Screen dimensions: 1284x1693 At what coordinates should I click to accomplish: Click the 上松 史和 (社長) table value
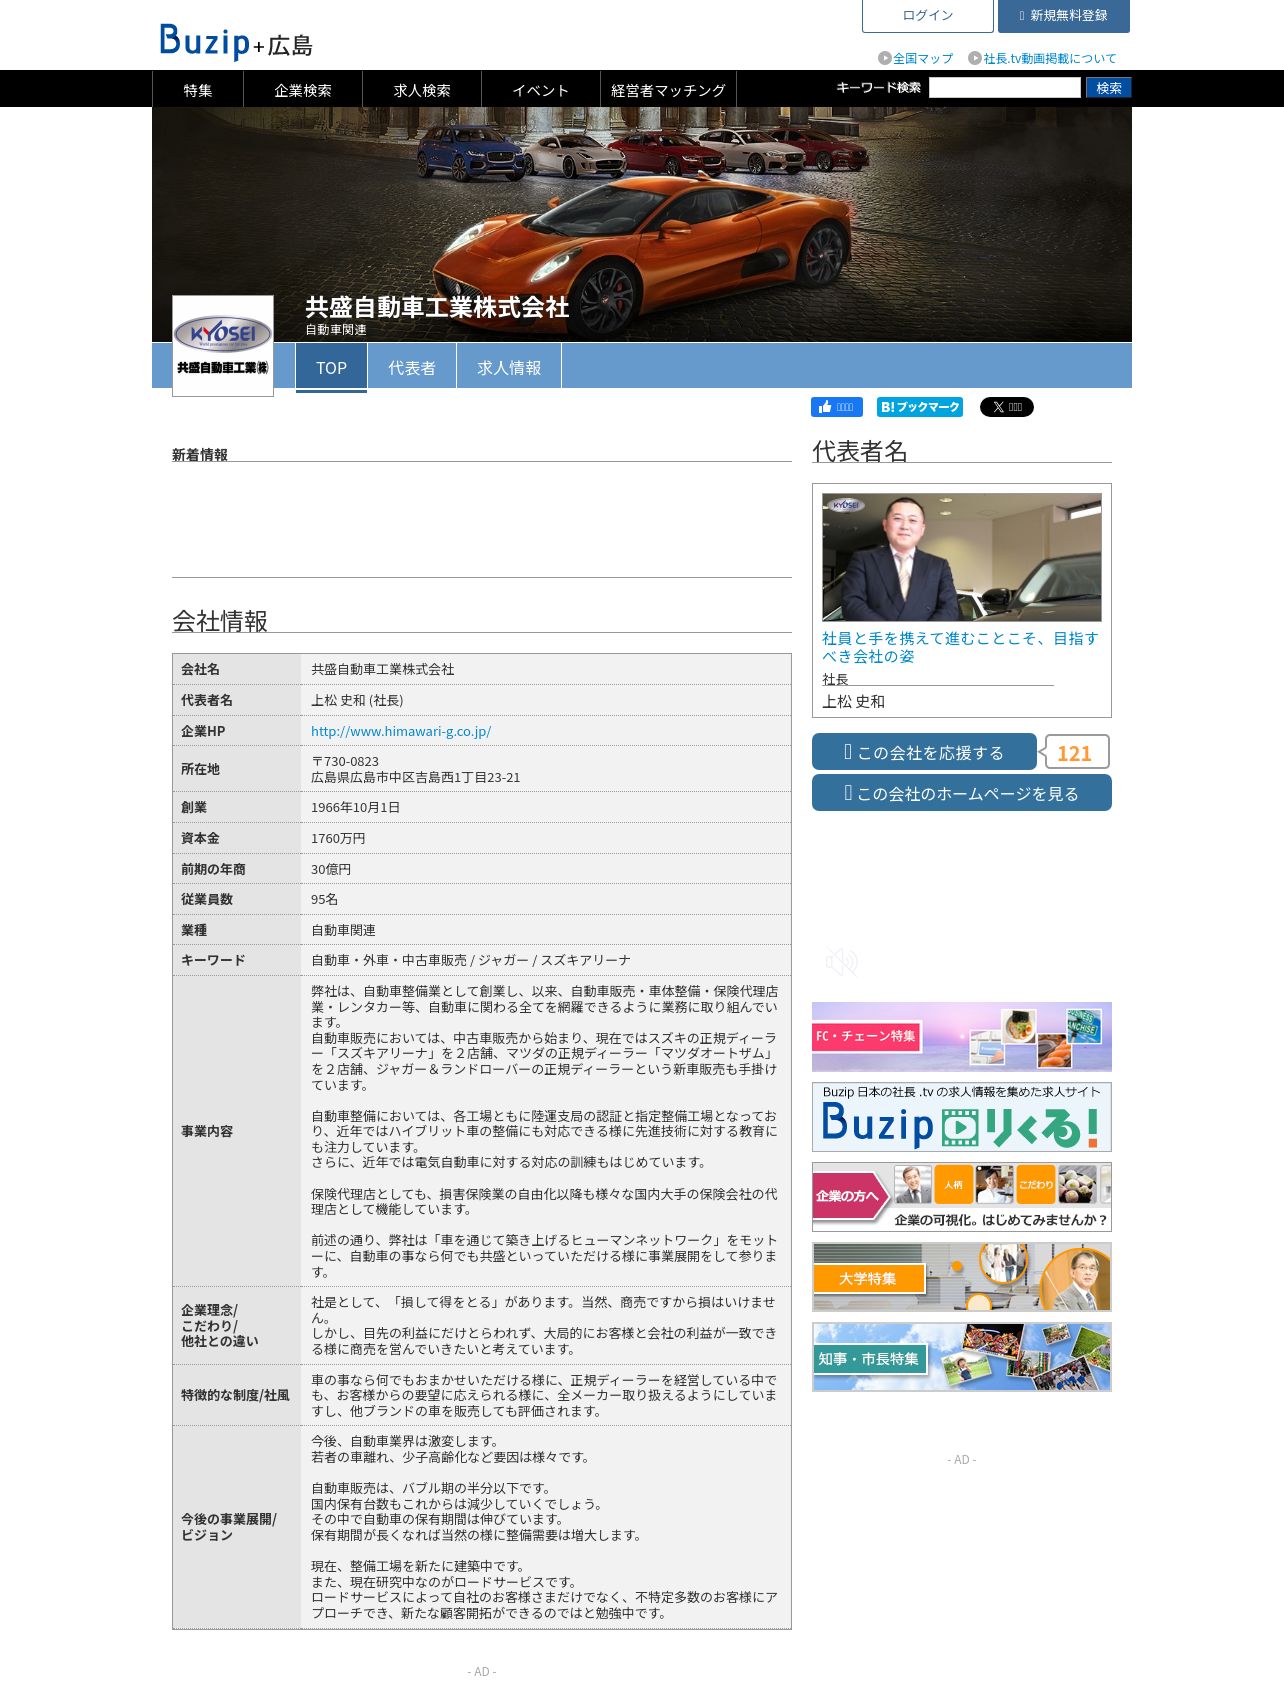click(357, 700)
